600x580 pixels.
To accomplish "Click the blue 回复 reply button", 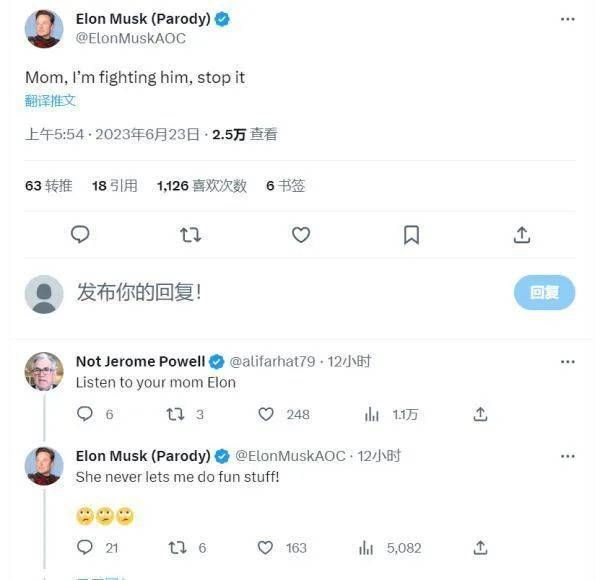I will point(544,292).
